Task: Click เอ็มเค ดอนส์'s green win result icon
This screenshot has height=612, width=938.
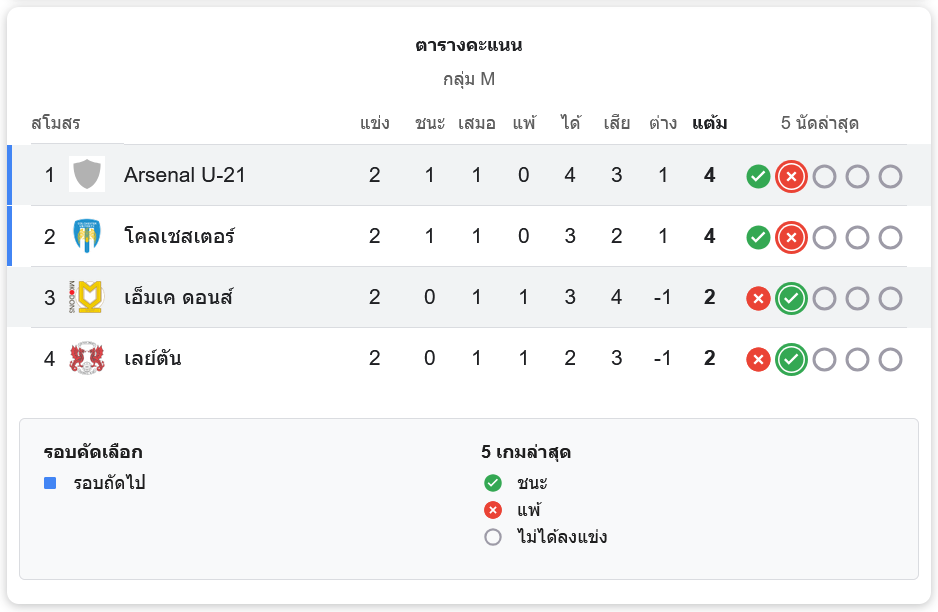Action: [791, 299]
